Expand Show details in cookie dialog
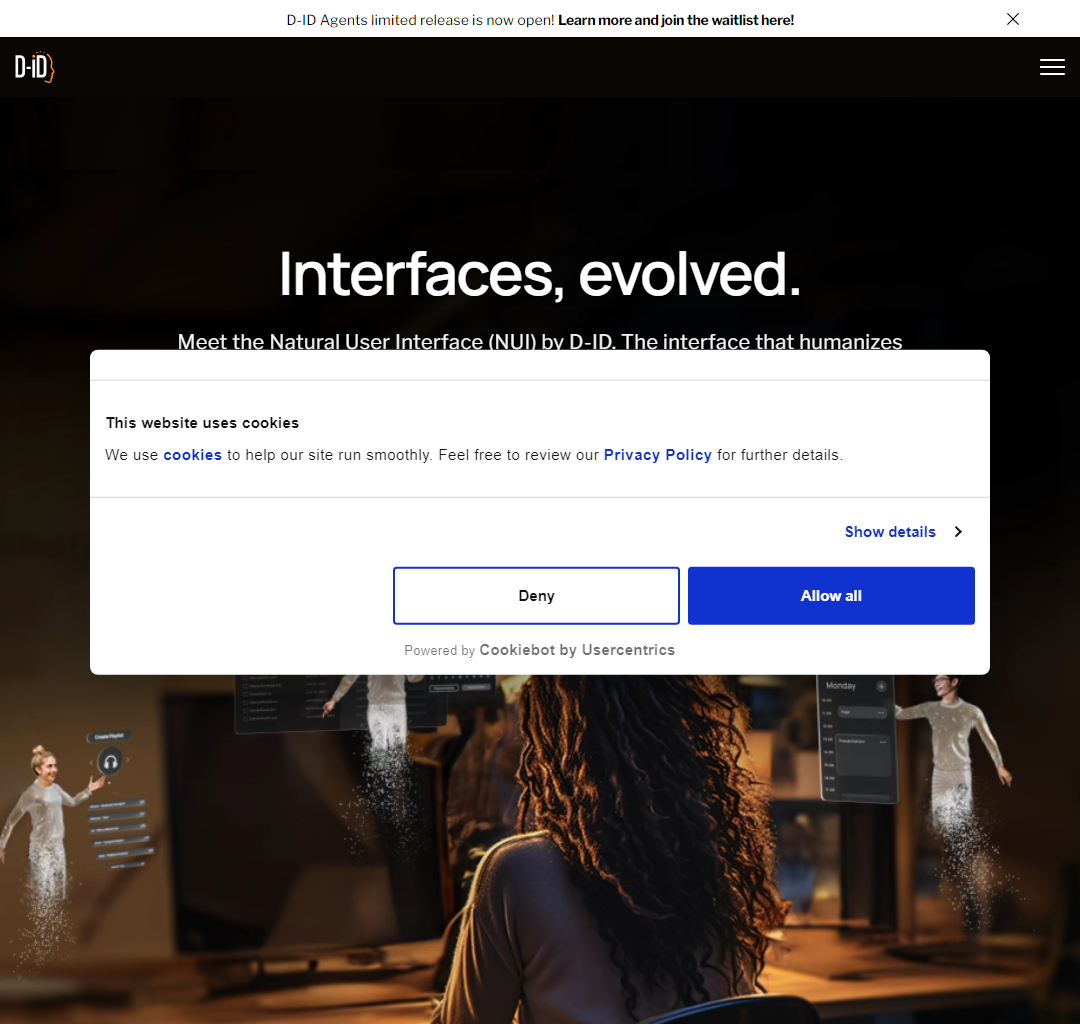The image size is (1080, 1024). [903, 532]
